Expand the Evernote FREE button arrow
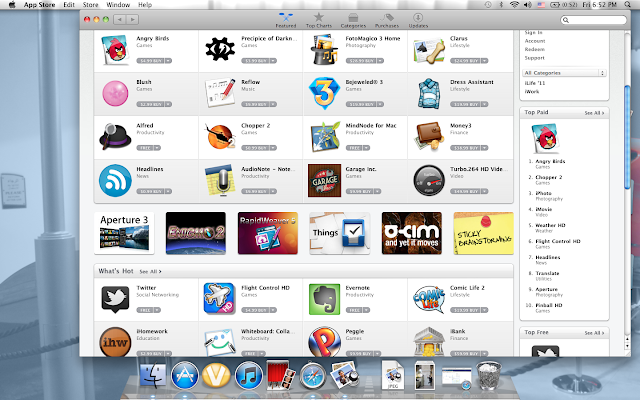The height and width of the screenshot is (400, 640). coord(366,310)
